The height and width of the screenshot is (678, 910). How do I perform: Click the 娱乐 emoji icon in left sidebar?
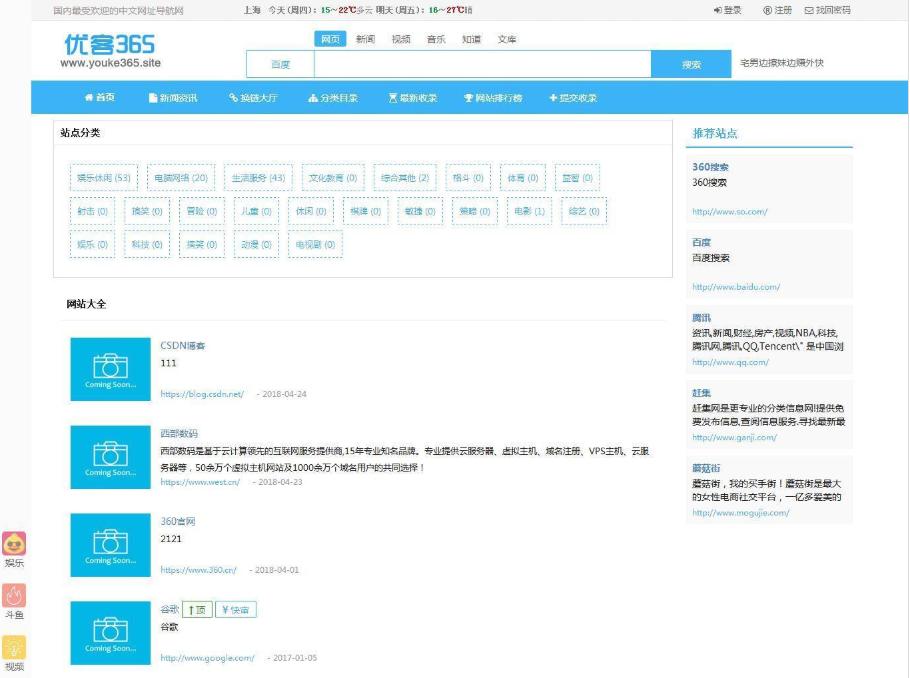(14, 544)
